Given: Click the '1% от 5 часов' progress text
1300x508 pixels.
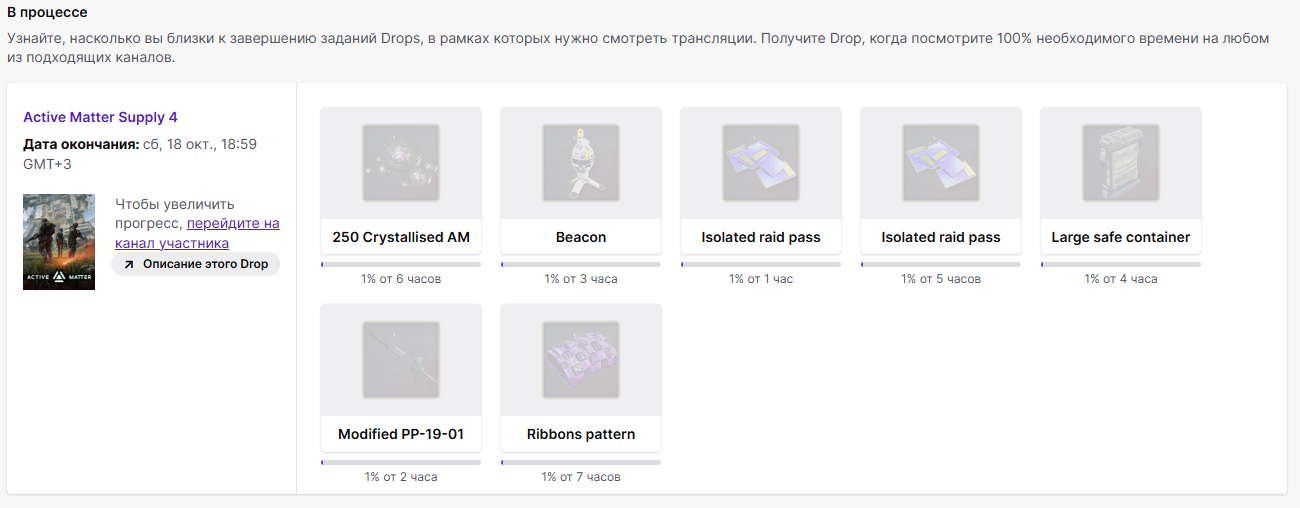Looking at the screenshot, I should coord(941,279).
